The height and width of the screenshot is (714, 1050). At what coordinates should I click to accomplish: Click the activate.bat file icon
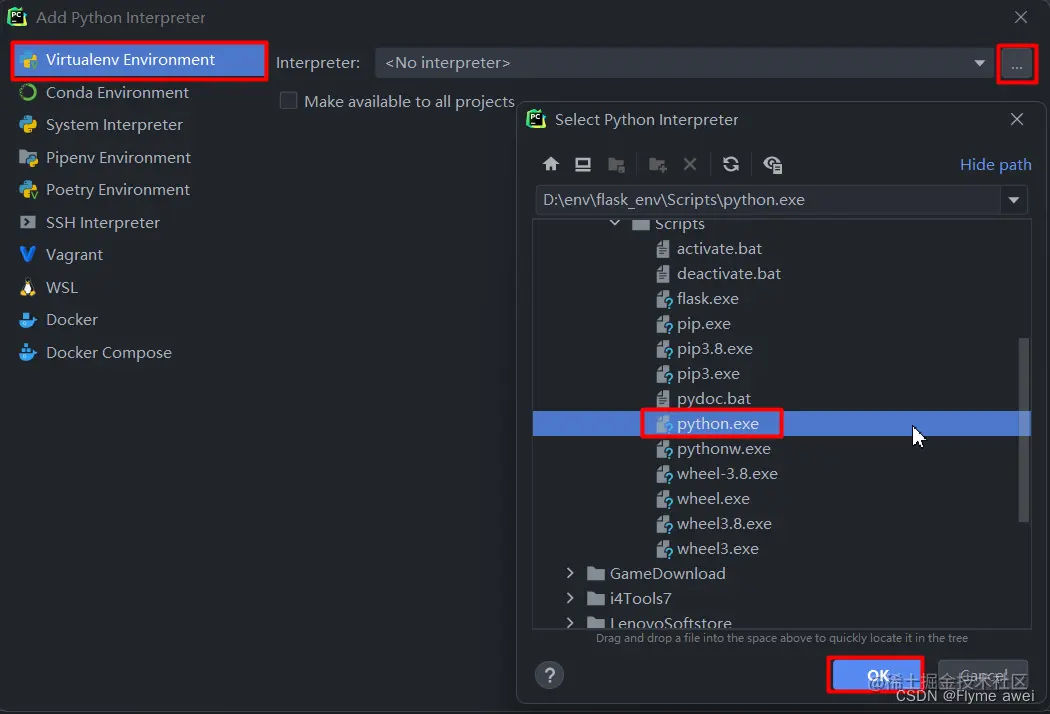click(x=663, y=249)
